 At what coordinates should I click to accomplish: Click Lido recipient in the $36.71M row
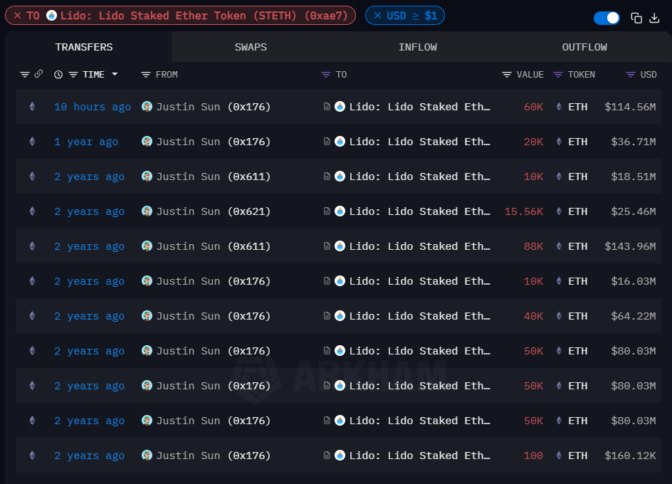[x=419, y=141]
